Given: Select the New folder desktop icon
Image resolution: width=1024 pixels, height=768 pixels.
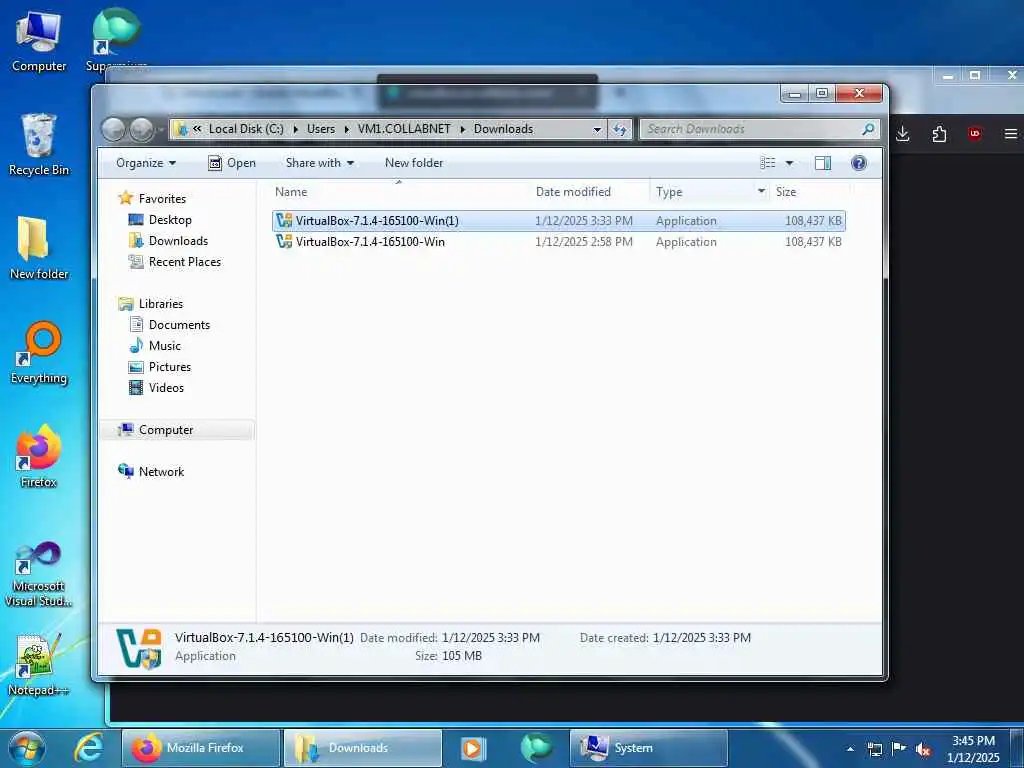Looking at the screenshot, I should click(39, 248).
